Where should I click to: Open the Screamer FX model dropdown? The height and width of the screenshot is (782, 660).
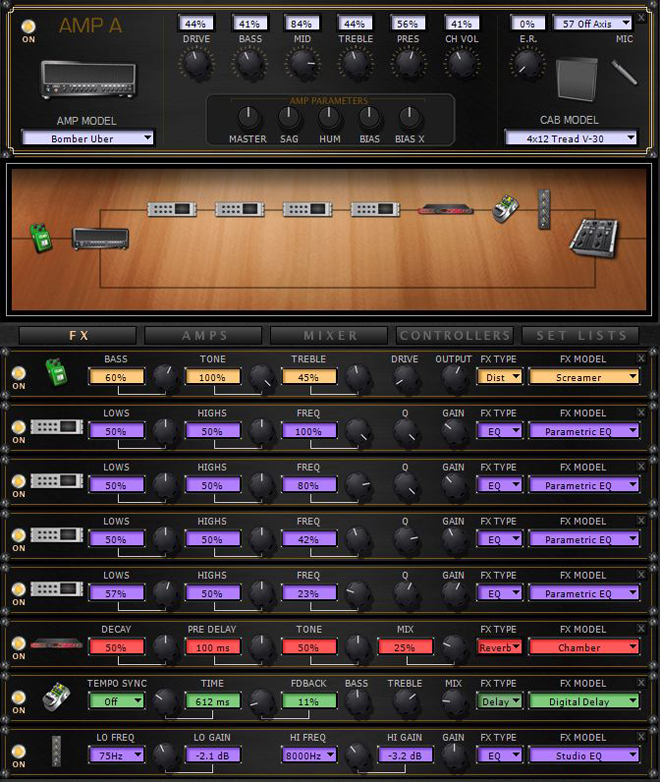coord(584,377)
